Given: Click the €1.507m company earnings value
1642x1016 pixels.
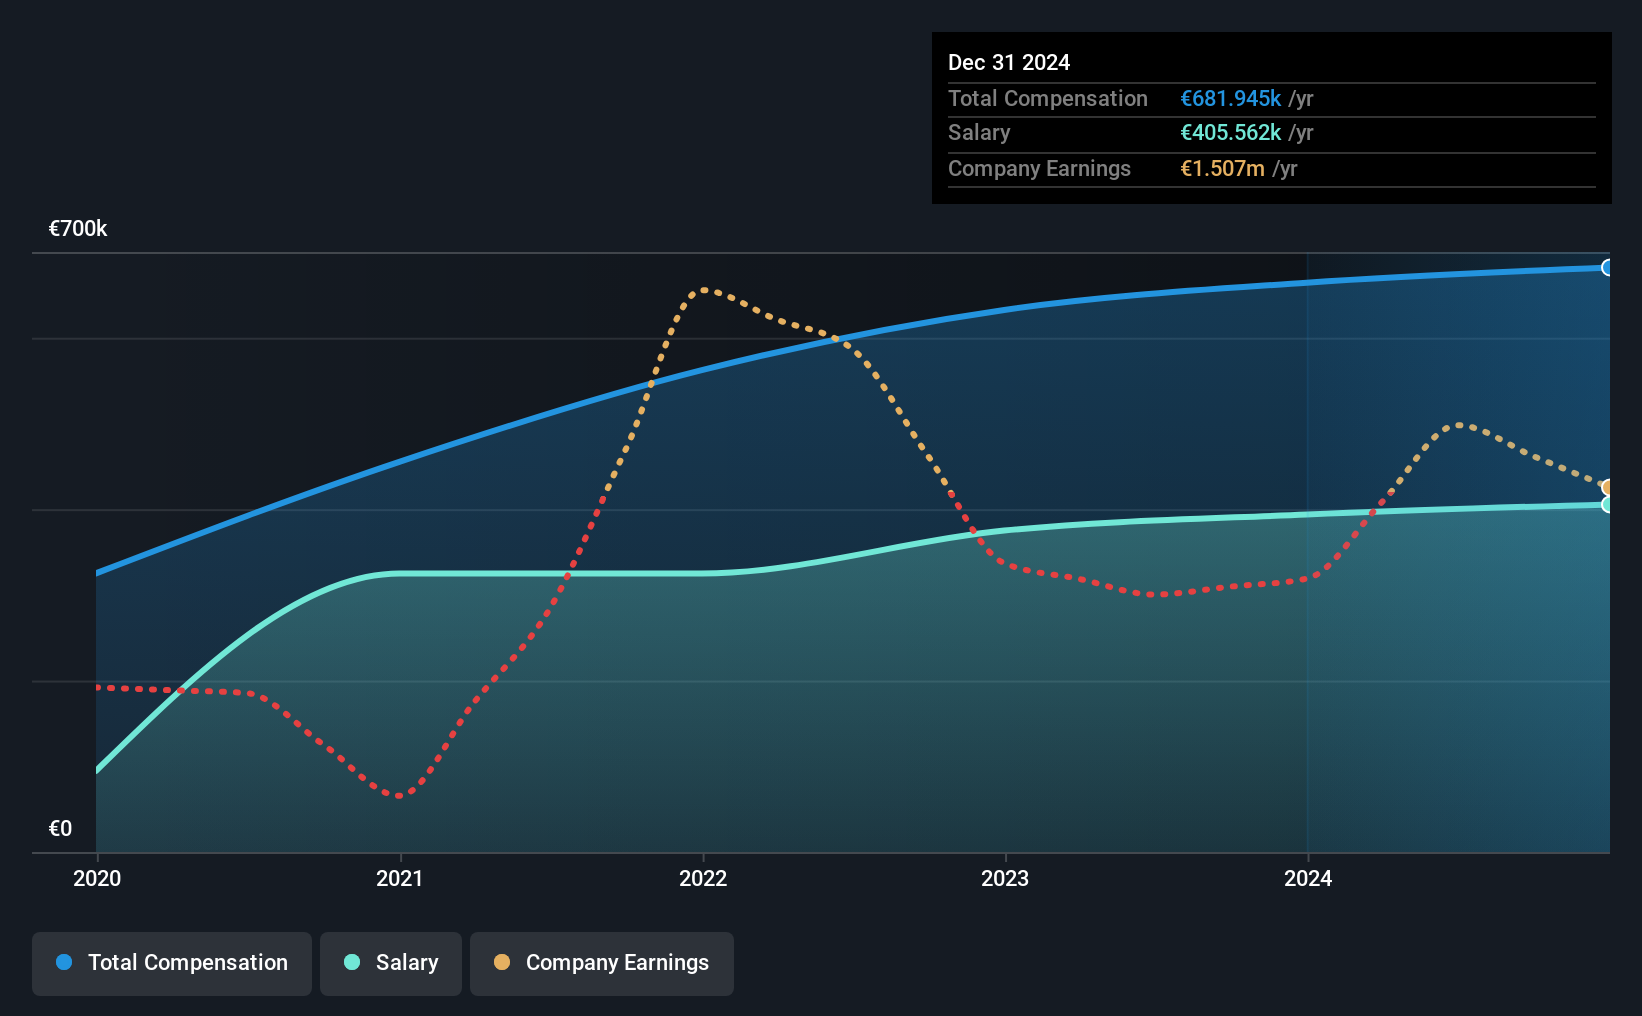Looking at the screenshot, I should [1223, 169].
